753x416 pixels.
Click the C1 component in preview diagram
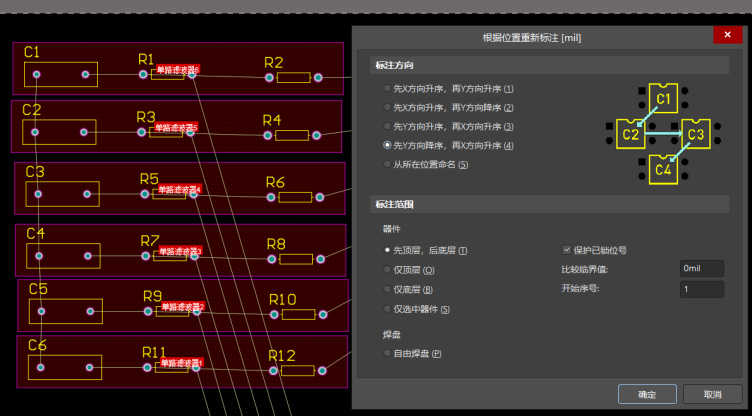pos(664,98)
